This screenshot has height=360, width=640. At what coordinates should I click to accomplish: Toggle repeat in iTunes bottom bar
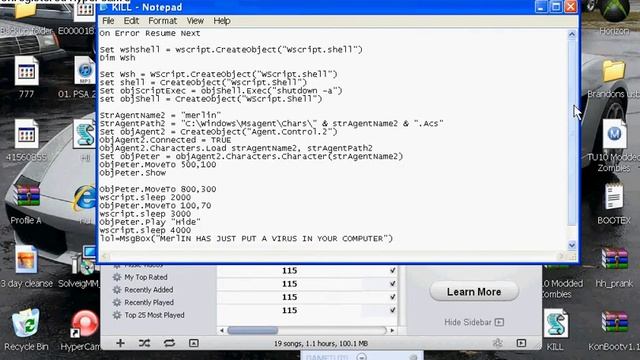point(169,343)
